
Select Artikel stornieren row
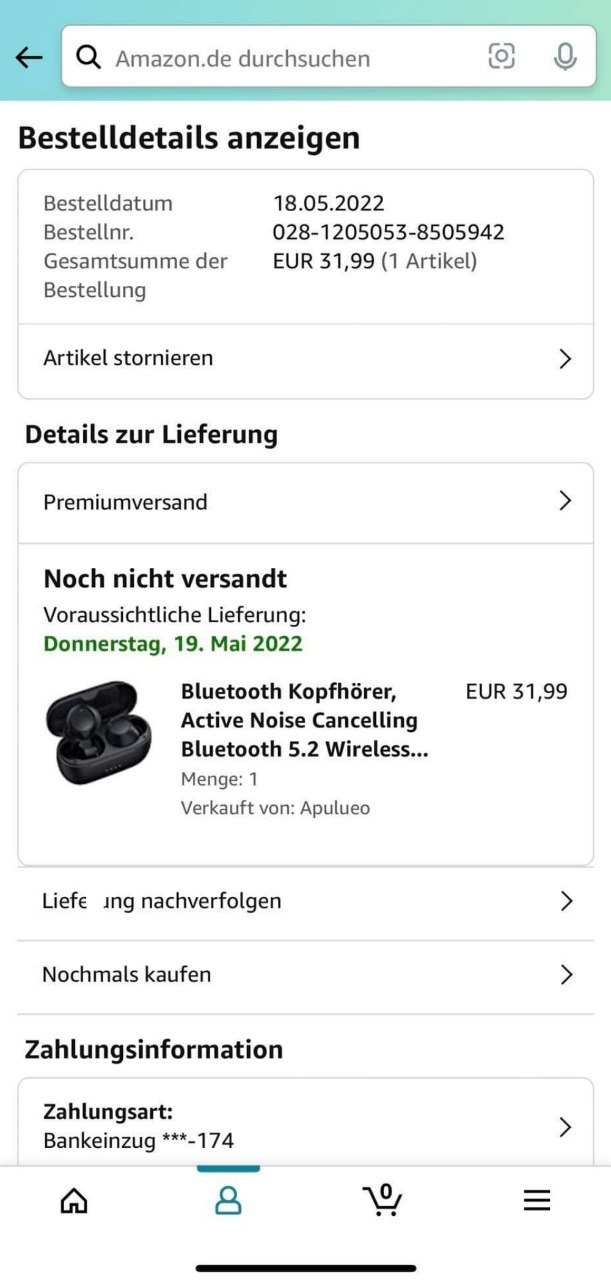point(306,359)
